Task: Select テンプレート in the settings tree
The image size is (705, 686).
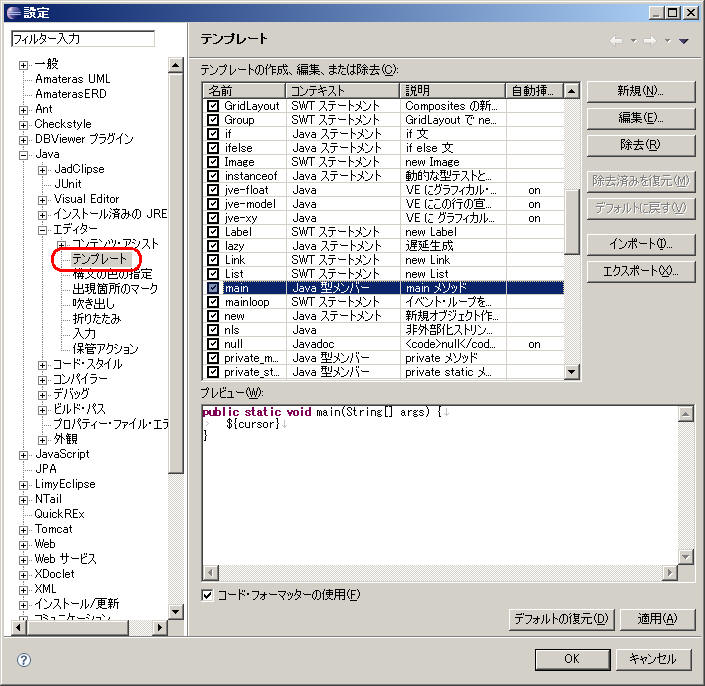Action: click(100, 259)
